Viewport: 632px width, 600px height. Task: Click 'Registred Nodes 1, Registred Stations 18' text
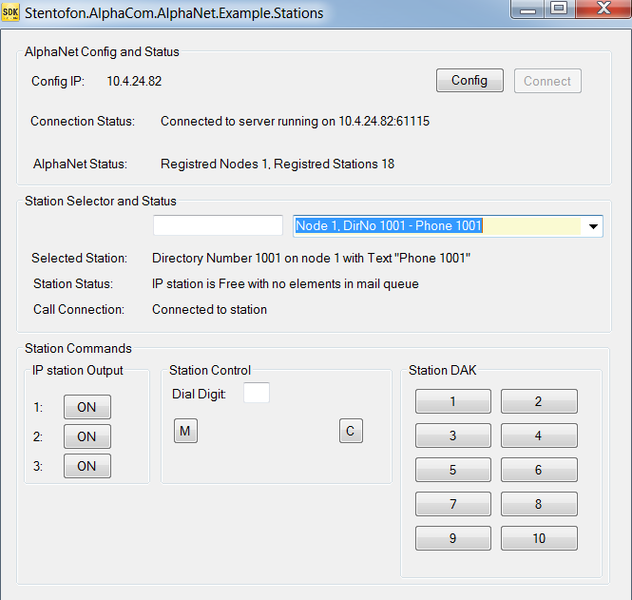[277, 164]
